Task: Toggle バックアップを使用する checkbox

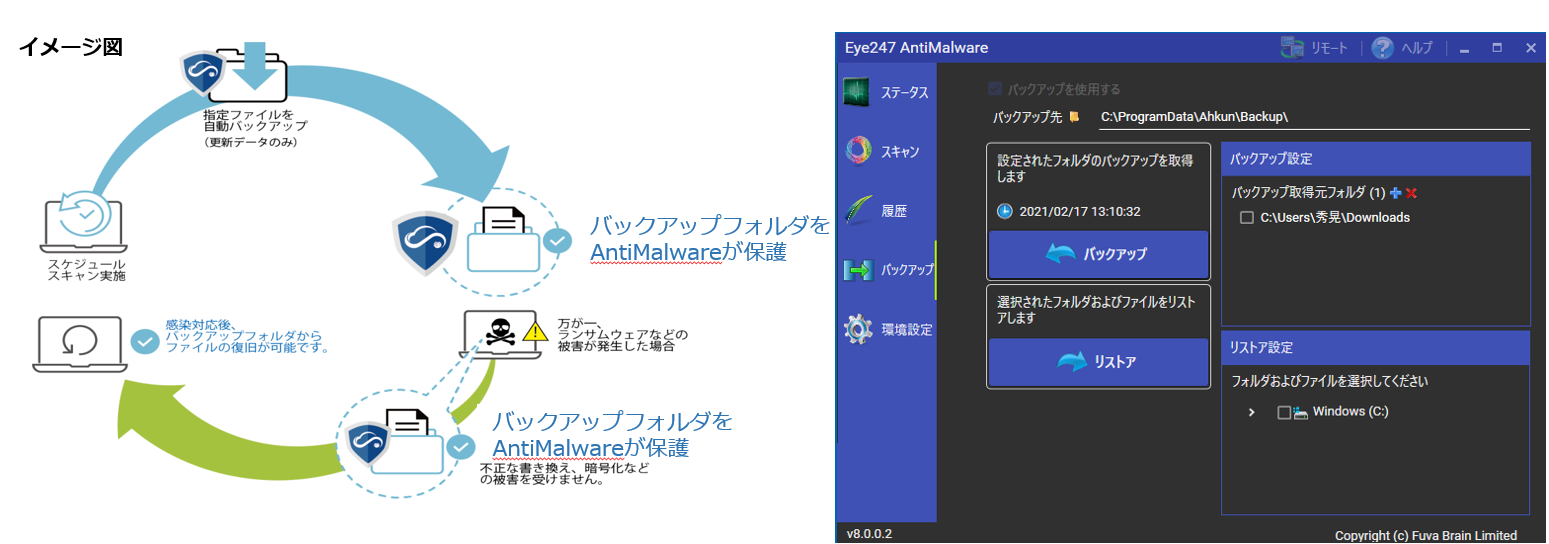Action: [x=994, y=89]
